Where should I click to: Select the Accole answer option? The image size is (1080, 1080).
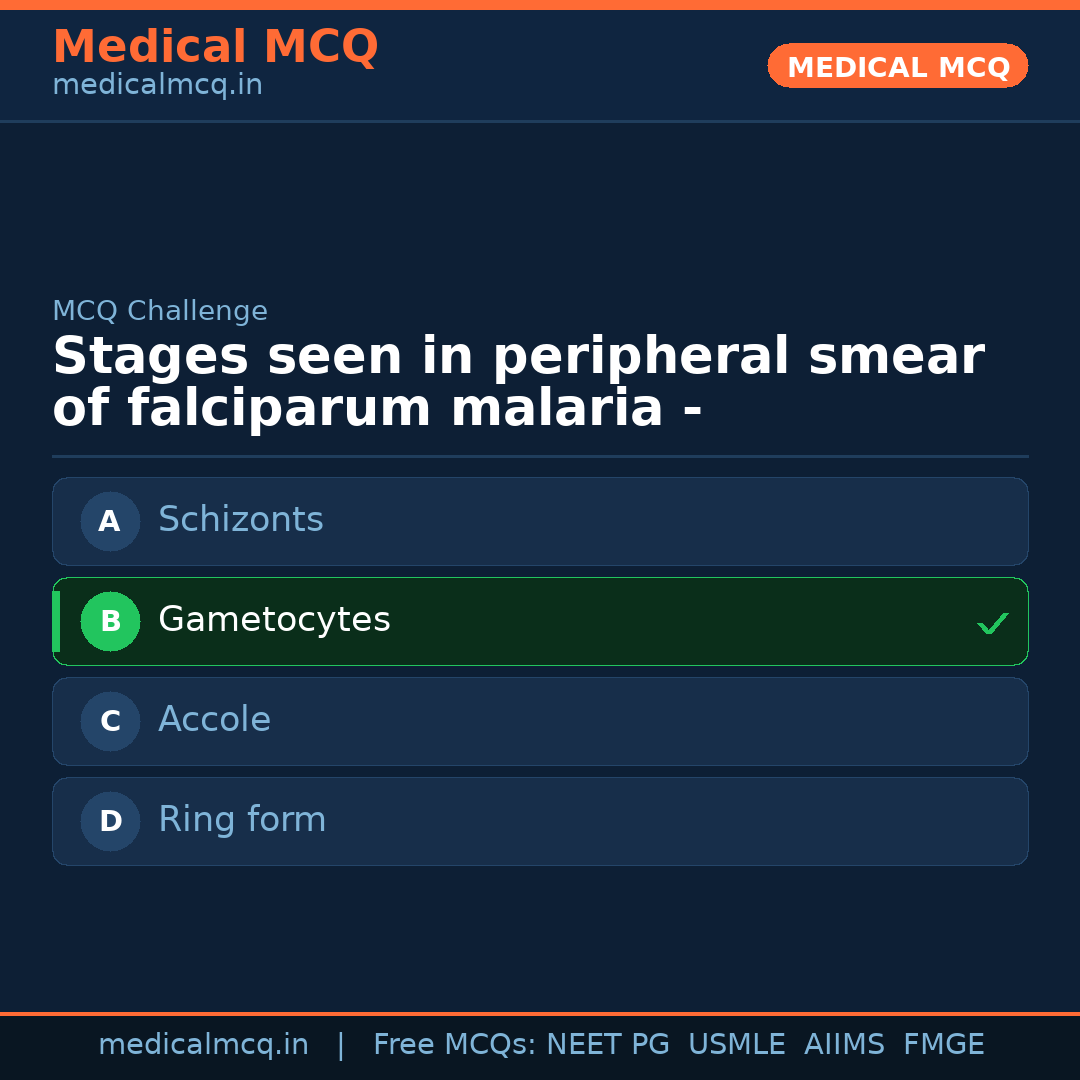540,721
